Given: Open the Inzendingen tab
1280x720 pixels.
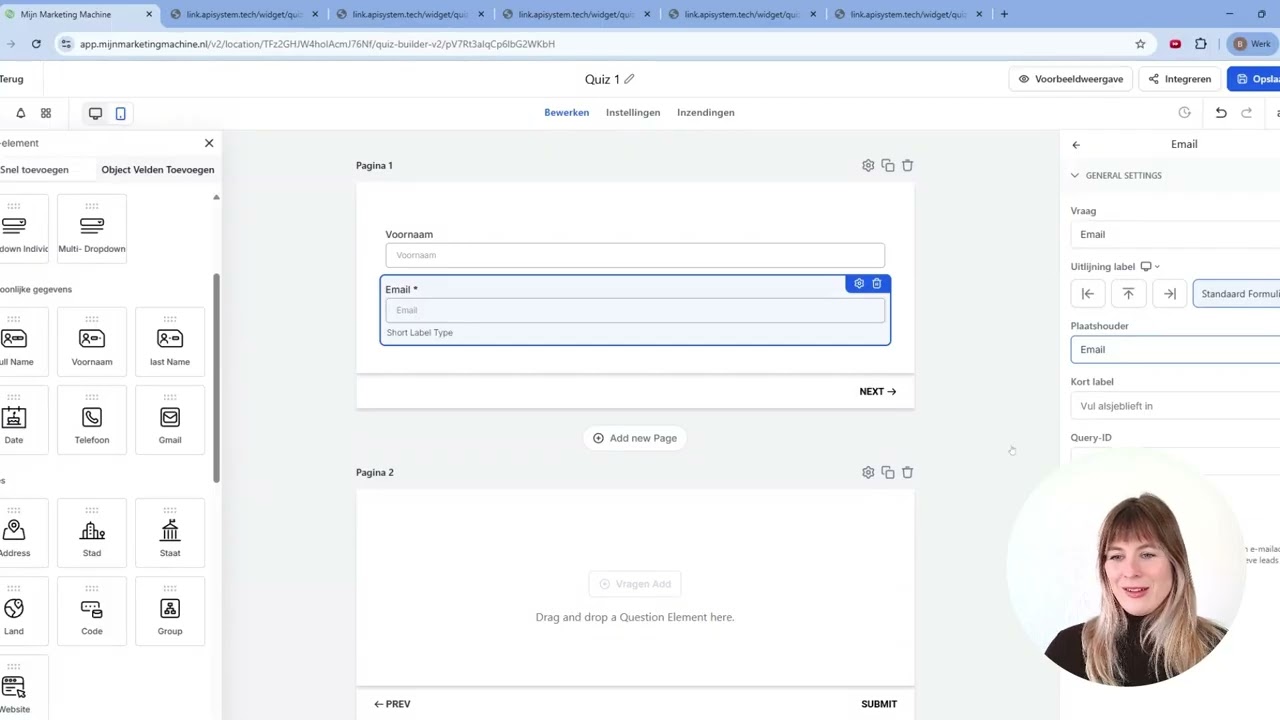Looking at the screenshot, I should pyautogui.click(x=706, y=113).
